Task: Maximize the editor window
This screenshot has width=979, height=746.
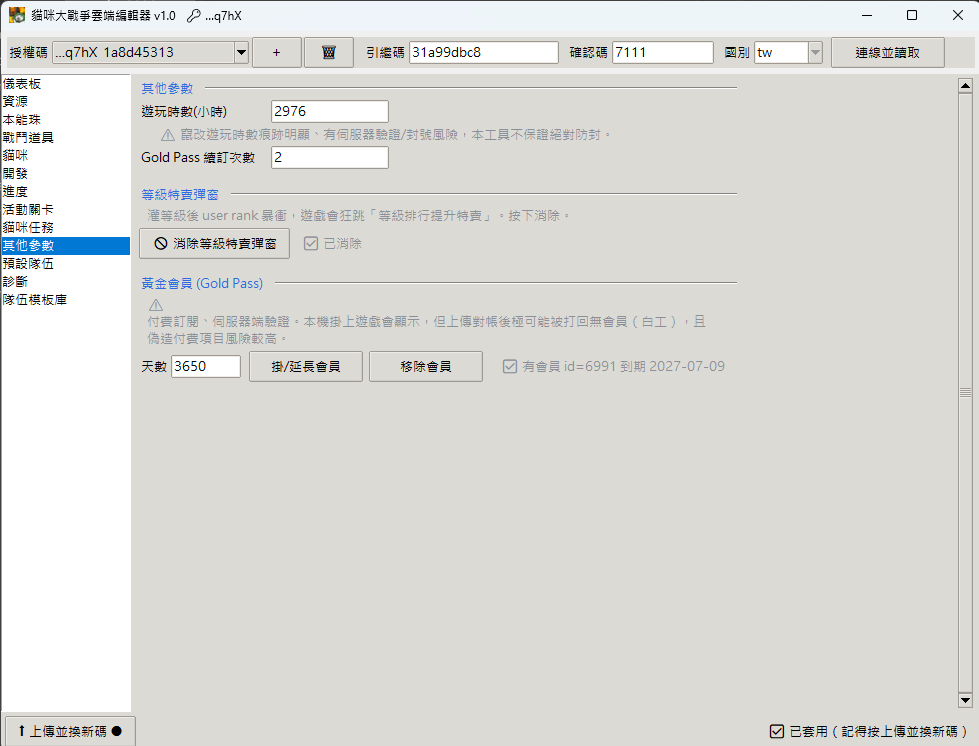Action: pyautogui.click(x=912, y=15)
